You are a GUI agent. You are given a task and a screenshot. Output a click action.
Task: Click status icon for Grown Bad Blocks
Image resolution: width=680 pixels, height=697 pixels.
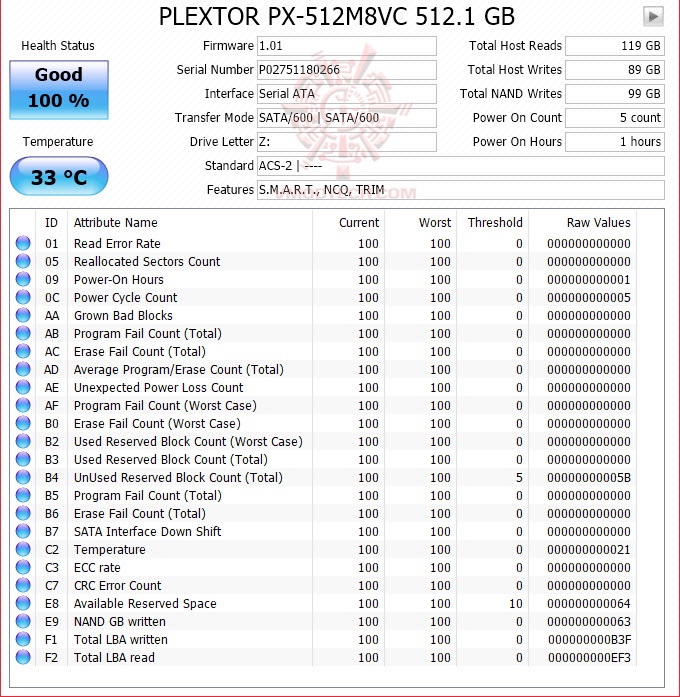[23, 315]
